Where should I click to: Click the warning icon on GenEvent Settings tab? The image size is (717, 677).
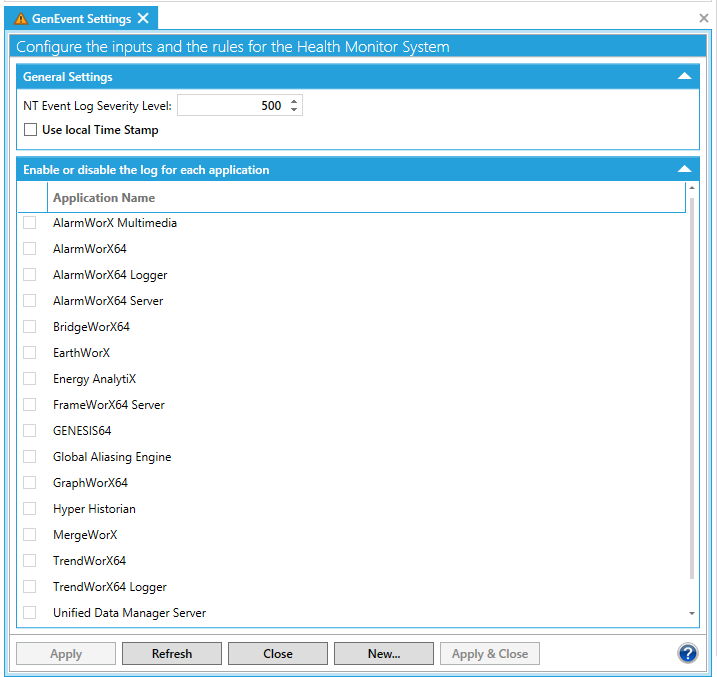[x=21, y=19]
